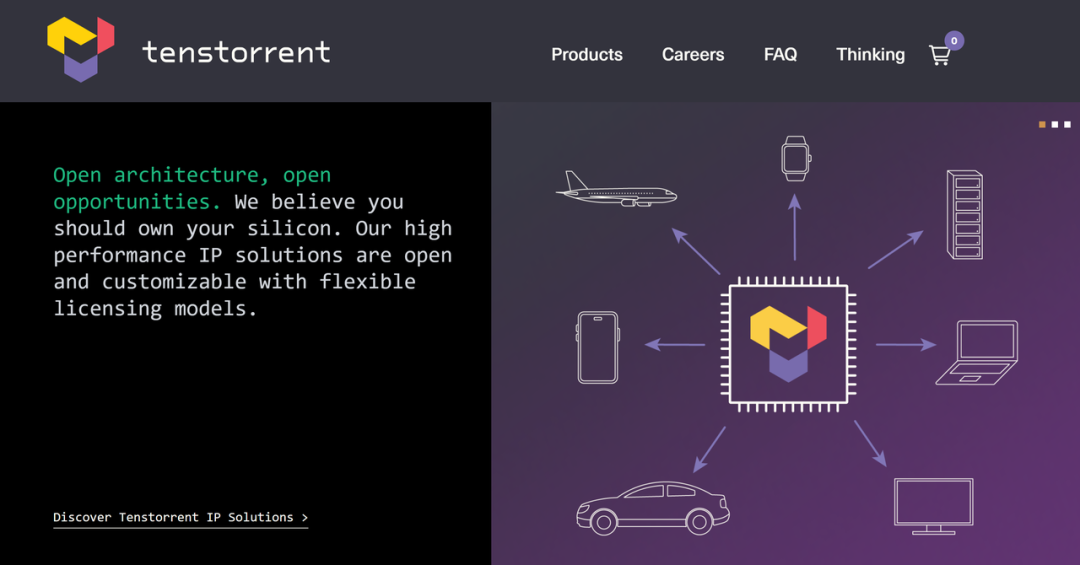This screenshot has width=1080, height=565.
Task: Follow Discover Tenstorrent IP Solutions link
Action: point(180,517)
